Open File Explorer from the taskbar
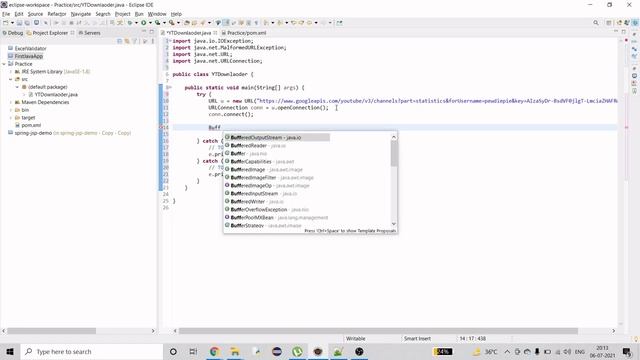 point(235,351)
